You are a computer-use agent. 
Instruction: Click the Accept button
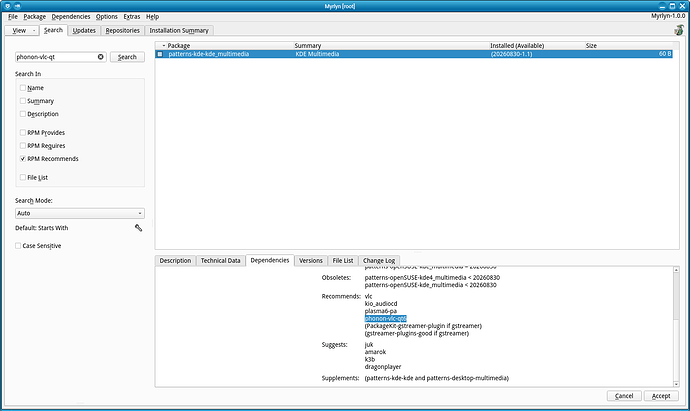pos(661,396)
